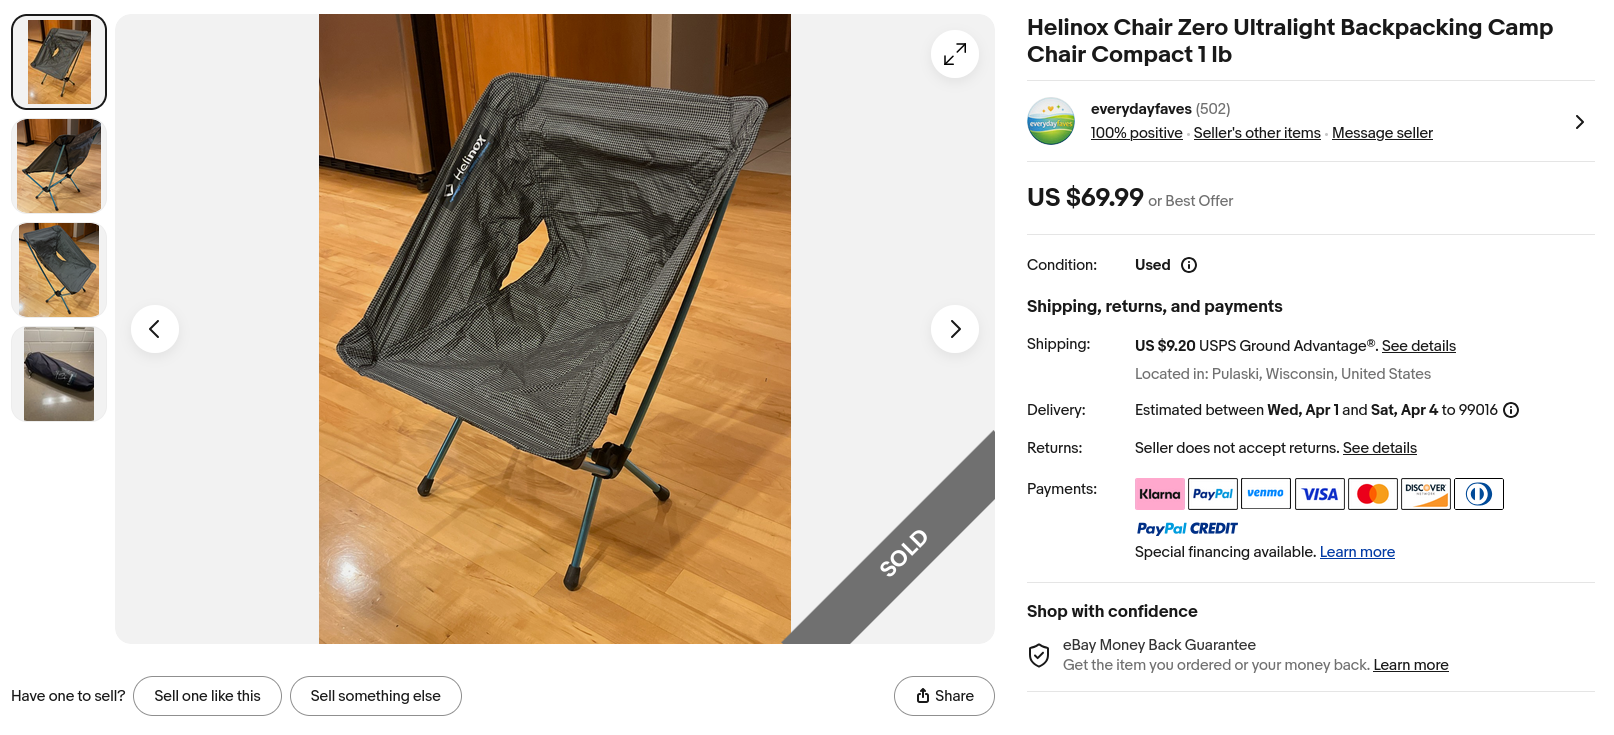Click the Message seller link
The height and width of the screenshot is (735, 1614).
click(1382, 133)
